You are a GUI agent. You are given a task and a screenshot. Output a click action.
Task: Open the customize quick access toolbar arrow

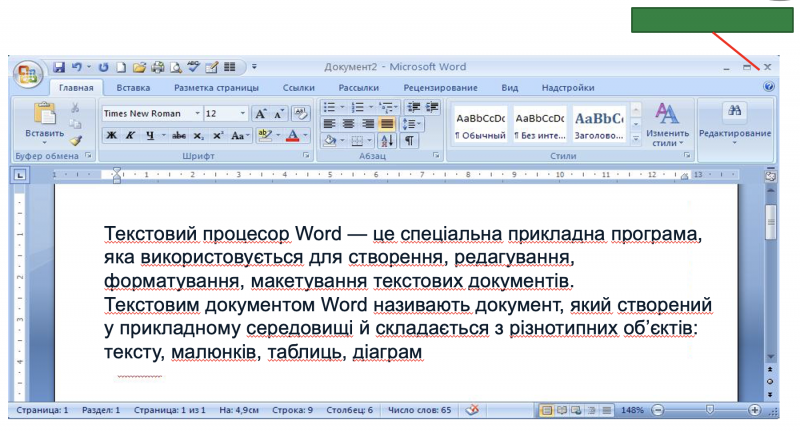coord(254,67)
